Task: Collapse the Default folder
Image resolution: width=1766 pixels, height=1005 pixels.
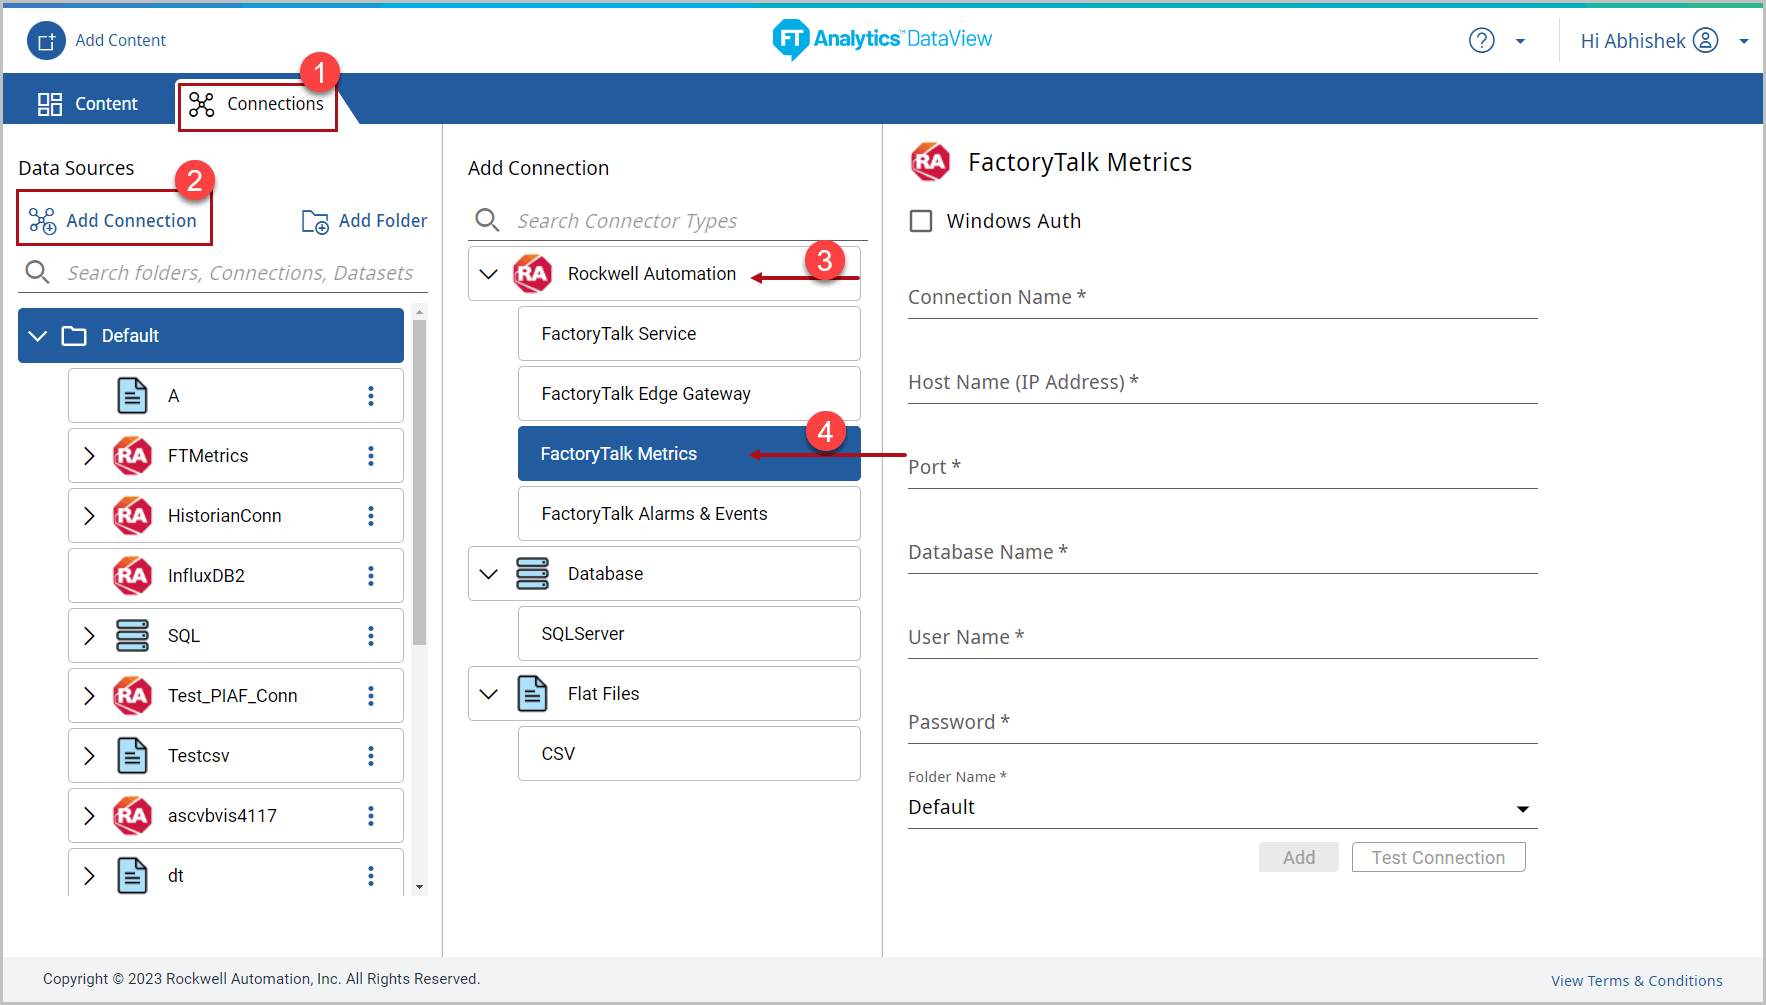Action: coord(38,336)
